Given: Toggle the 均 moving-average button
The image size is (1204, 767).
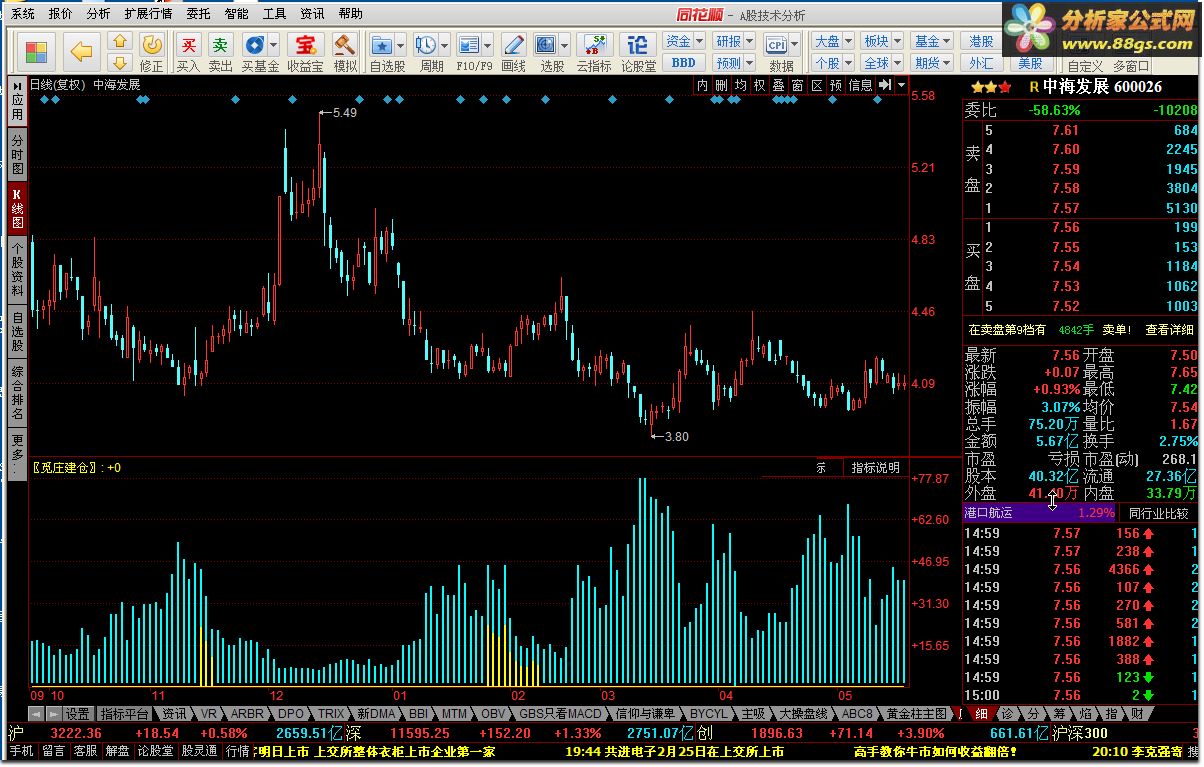Looking at the screenshot, I should [x=741, y=85].
